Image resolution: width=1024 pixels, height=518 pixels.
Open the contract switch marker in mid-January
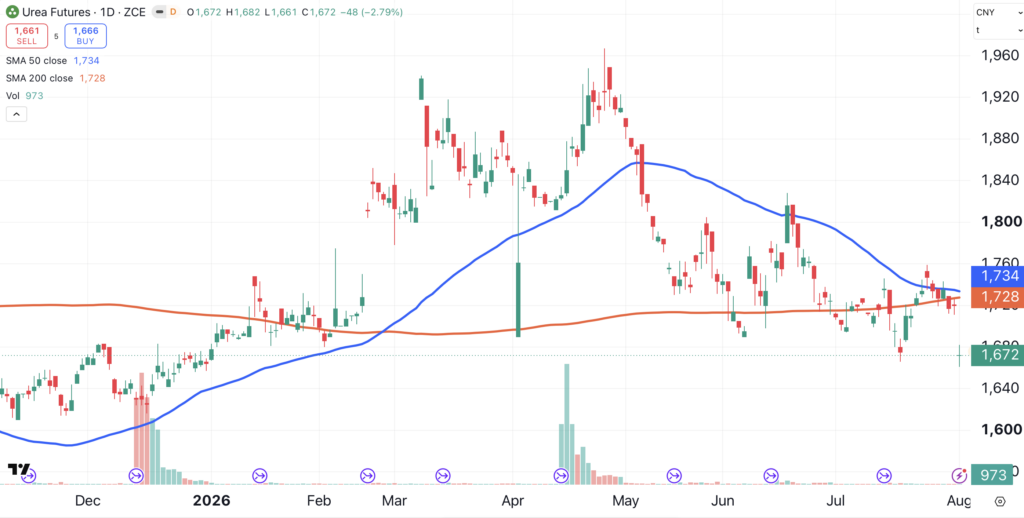point(260,476)
